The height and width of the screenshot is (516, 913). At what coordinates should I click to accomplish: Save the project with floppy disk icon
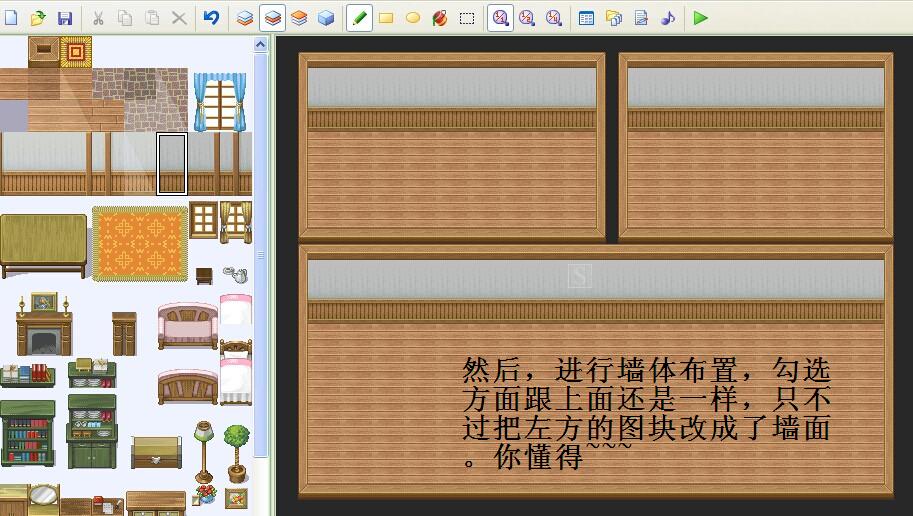65,18
